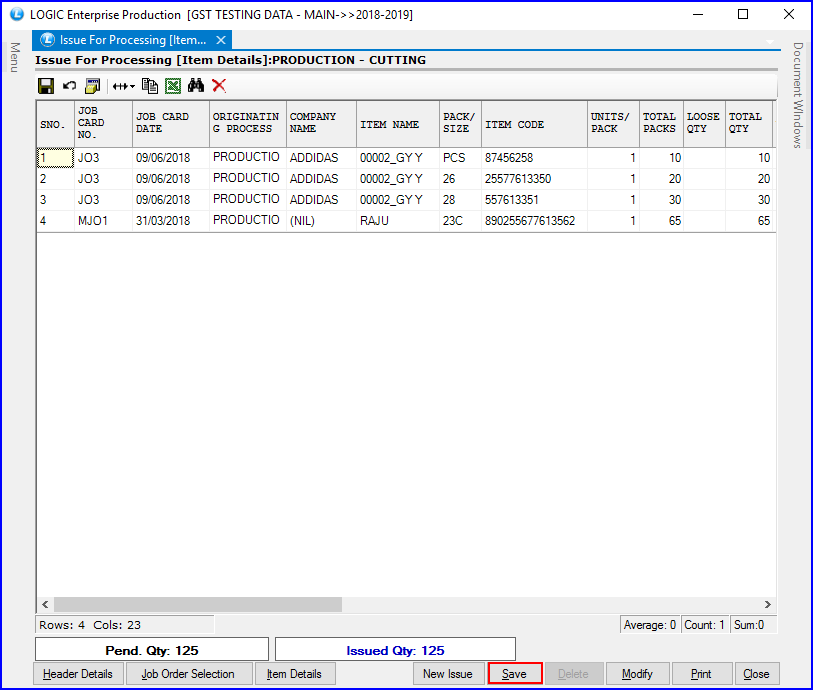Image resolution: width=813 pixels, height=690 pixels.
Task: Click the horizontal scrollbar thumb
Action: tap(198, 604)
